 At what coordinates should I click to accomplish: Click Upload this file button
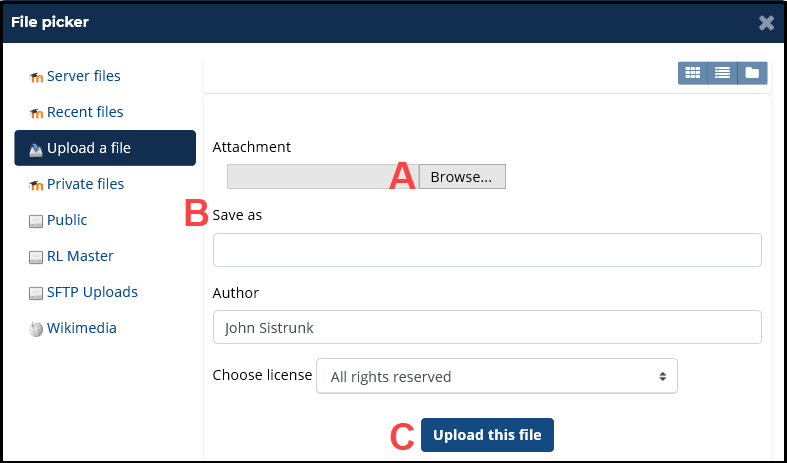[x=487, y=435]
